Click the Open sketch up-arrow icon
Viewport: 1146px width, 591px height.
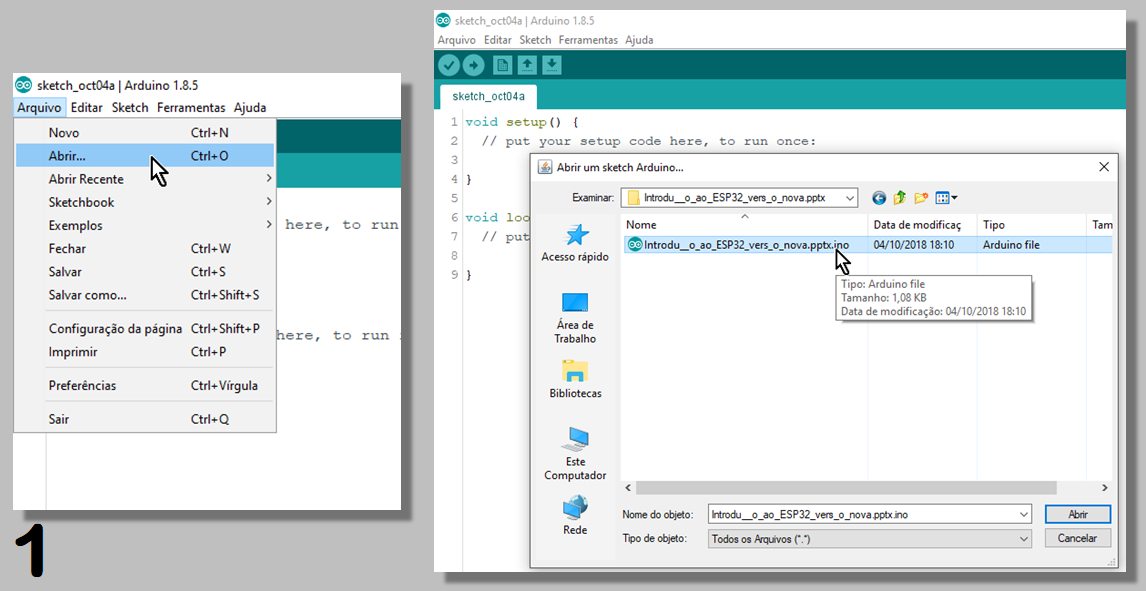click(x=526, y=65)
